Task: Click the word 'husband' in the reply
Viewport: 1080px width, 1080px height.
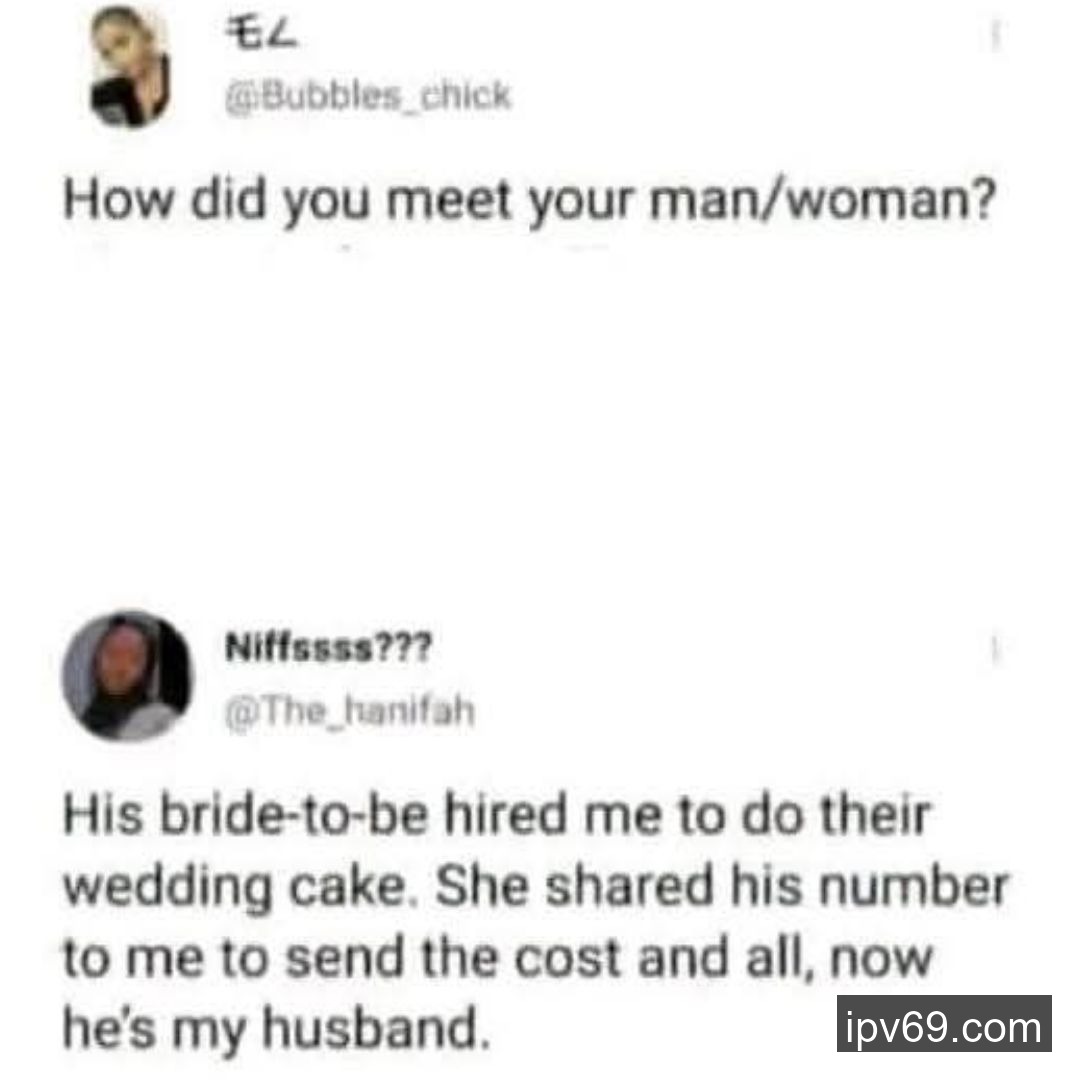Action: (371, 1027)
